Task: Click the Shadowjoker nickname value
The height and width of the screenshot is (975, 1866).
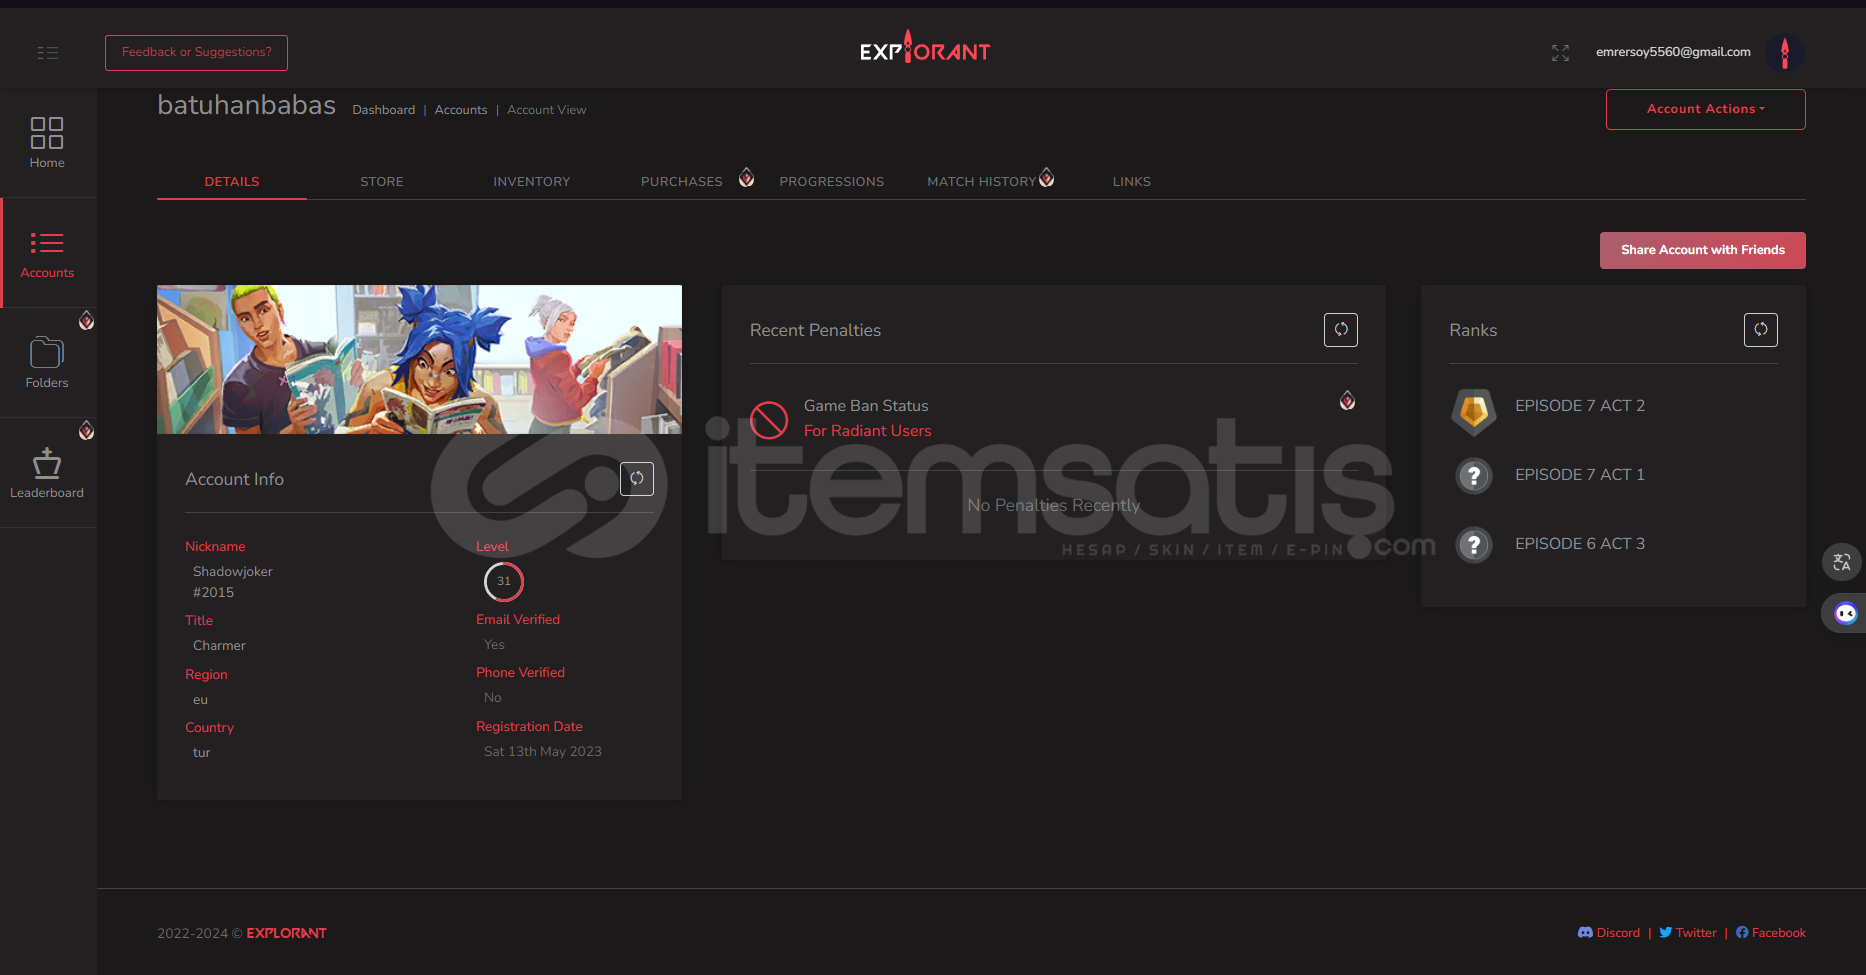Action: [x=233, y=582]
